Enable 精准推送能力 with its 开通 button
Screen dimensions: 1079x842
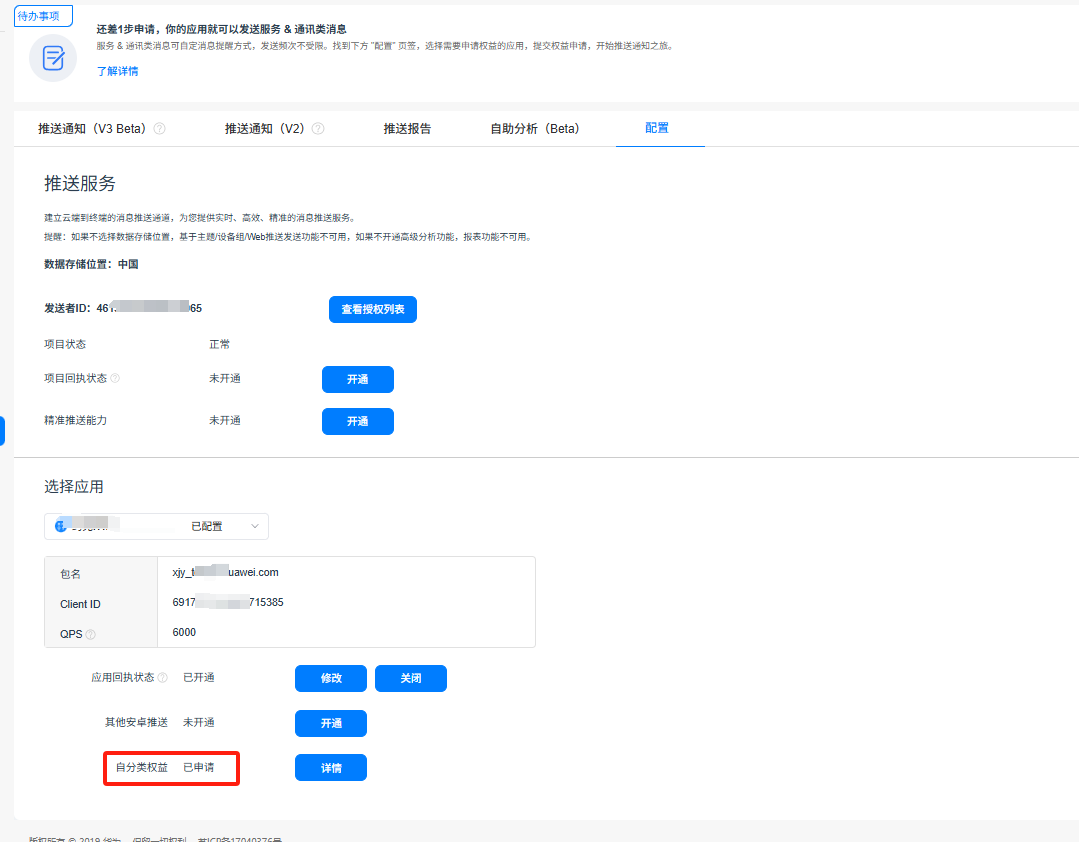tap(357, 422)
